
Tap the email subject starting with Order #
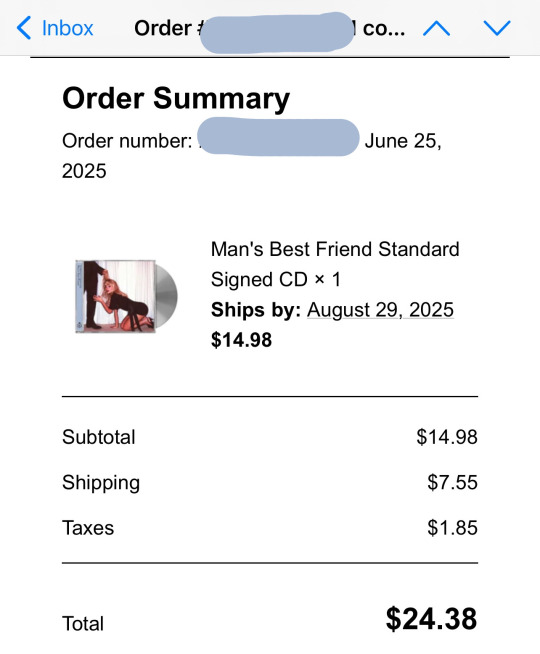click(269, 28)
